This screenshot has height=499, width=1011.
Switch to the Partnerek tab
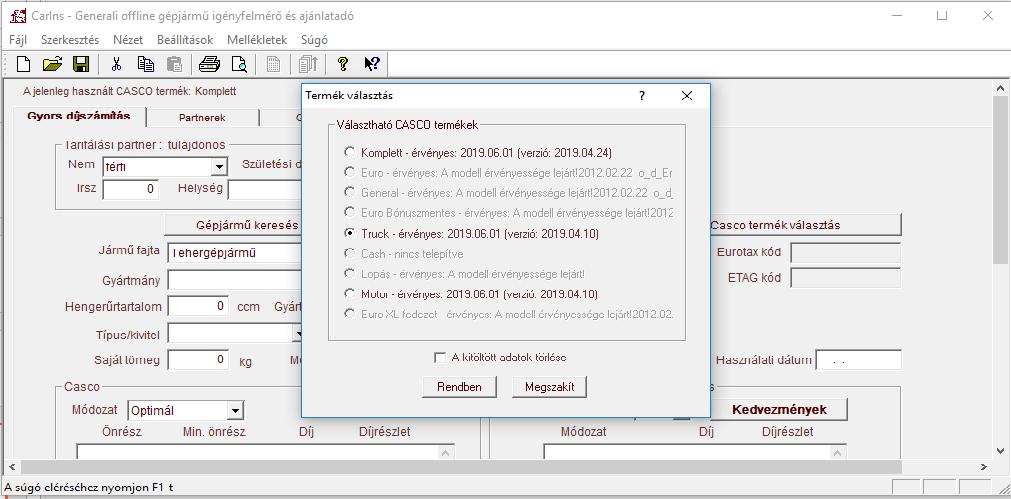[x=202, y=118]
